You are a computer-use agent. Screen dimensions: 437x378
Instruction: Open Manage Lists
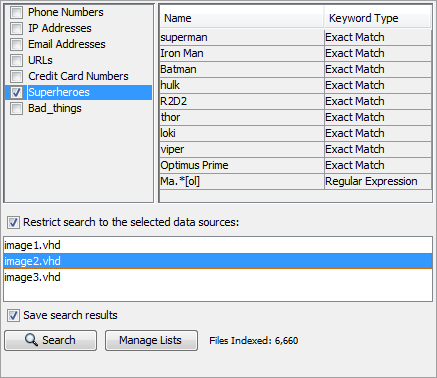pyautogui.click(x=151, y=340)
